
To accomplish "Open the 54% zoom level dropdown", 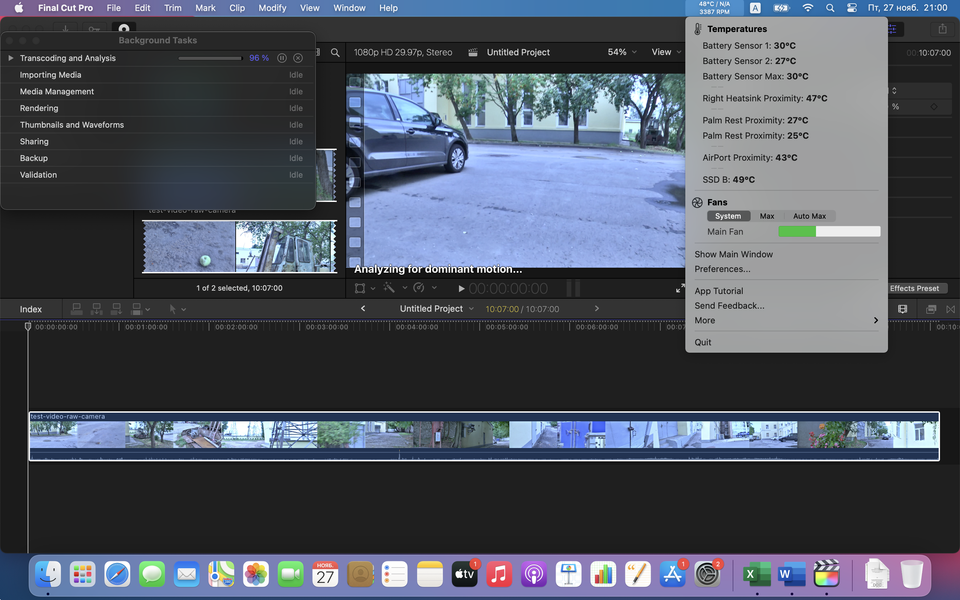I will pyautogui.click(x=622, y=52).
